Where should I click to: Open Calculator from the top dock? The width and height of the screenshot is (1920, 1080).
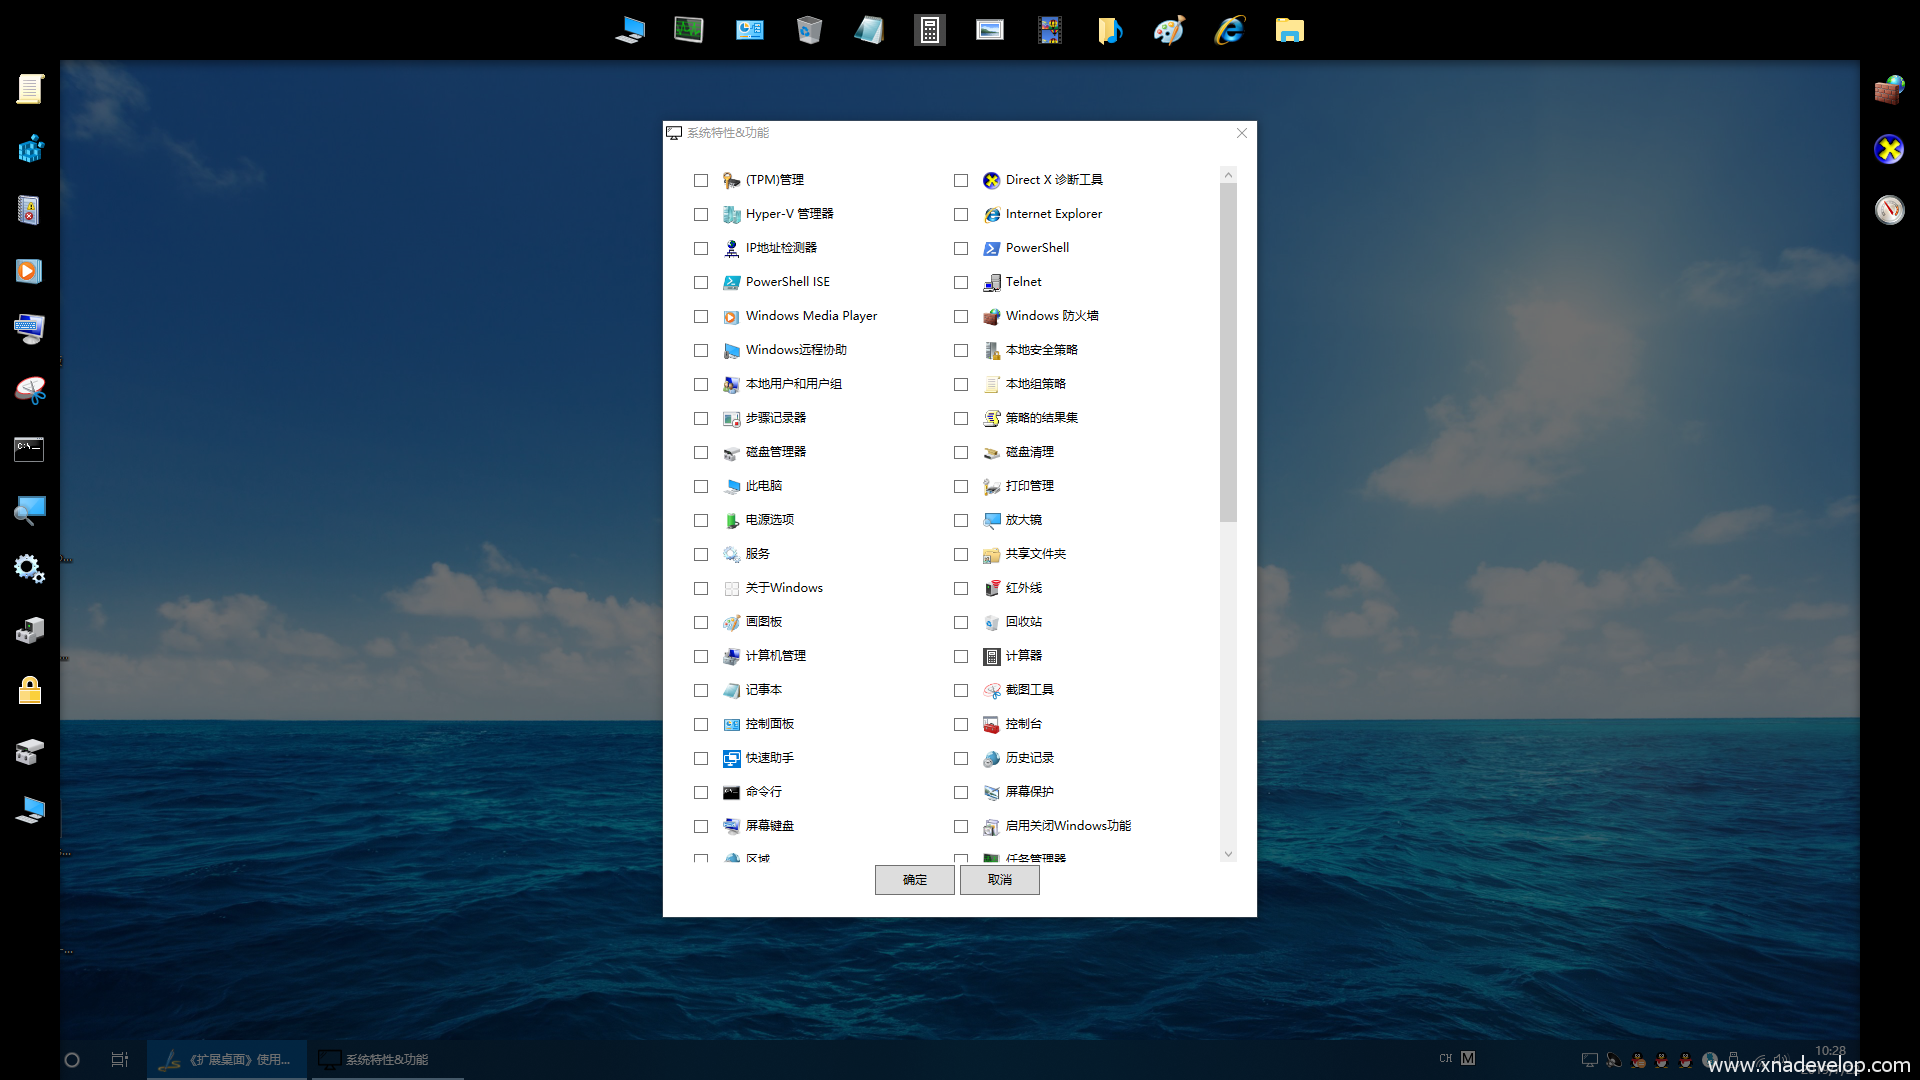[x=929, y=30]
